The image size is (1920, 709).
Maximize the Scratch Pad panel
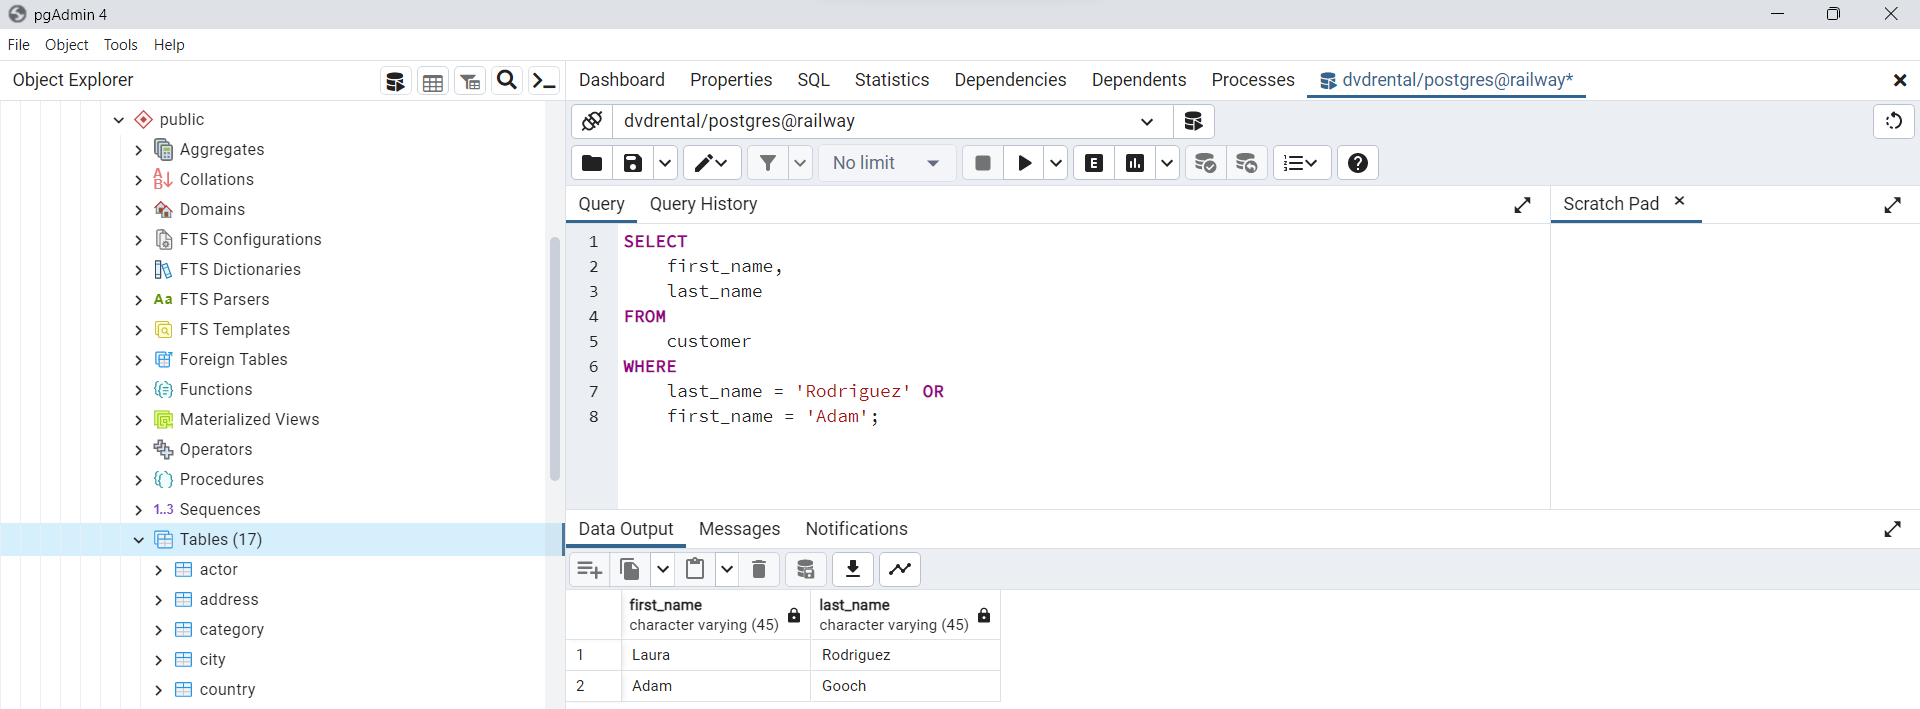click(x=1893, y=205)
